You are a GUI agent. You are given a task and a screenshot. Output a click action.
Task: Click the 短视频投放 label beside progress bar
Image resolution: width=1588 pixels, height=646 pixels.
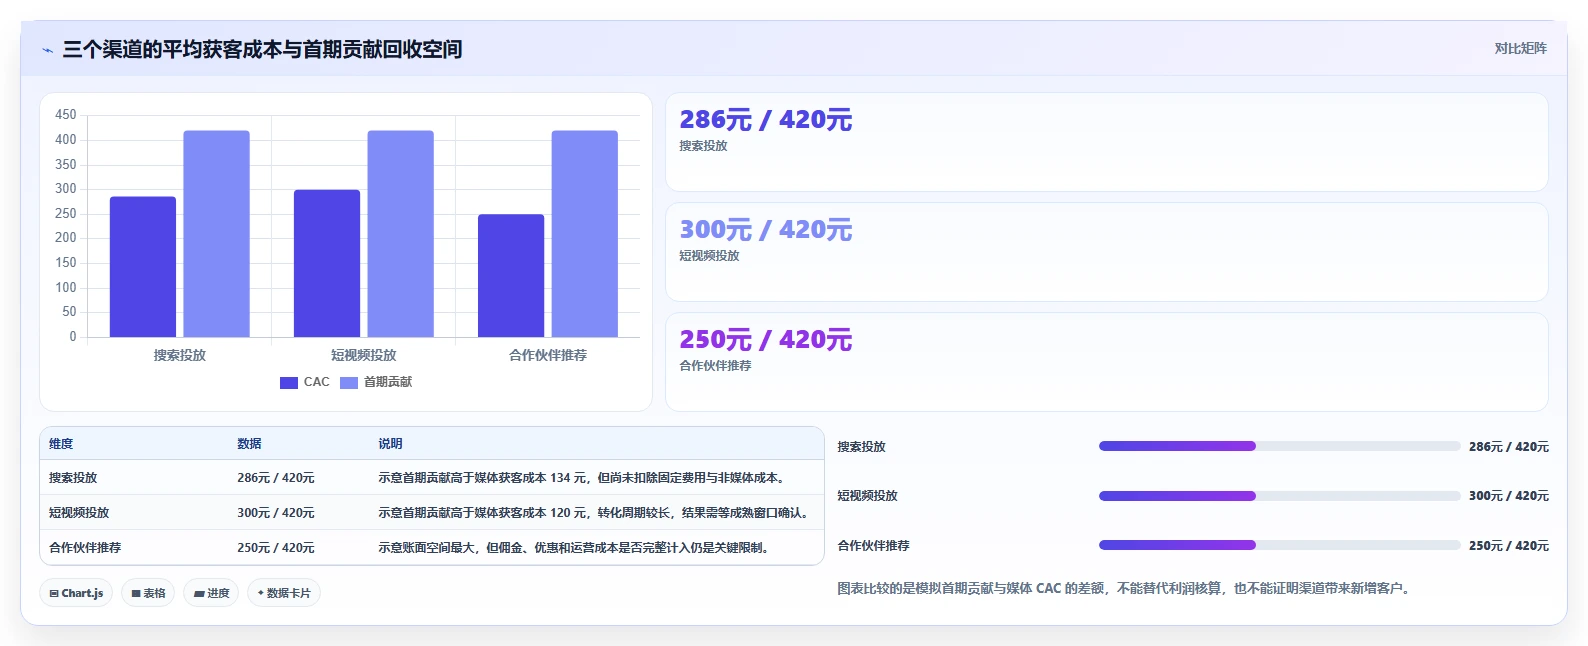(x=868, y=496)
